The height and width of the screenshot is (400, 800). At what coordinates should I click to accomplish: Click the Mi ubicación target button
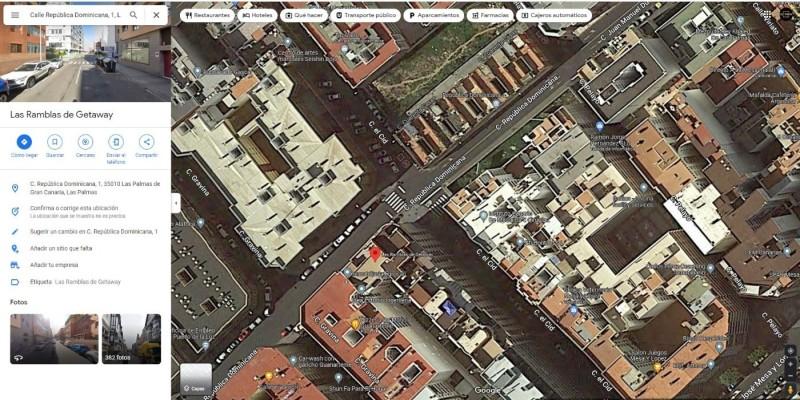790,351
